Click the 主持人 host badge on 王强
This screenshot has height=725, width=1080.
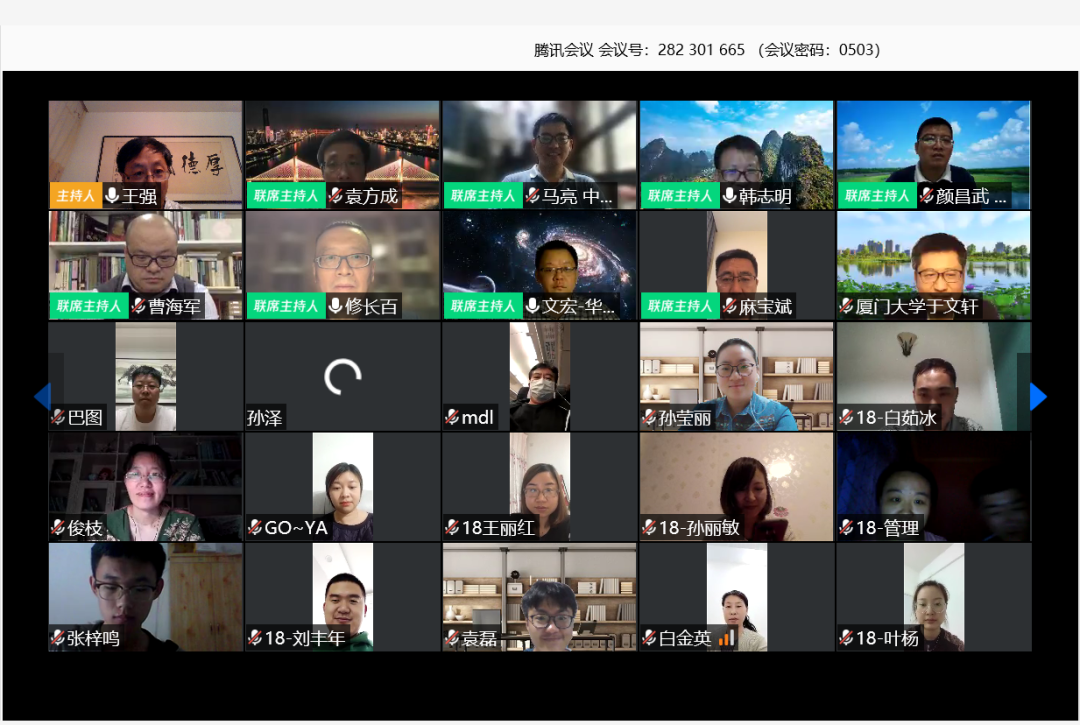(x=75, y=196)
